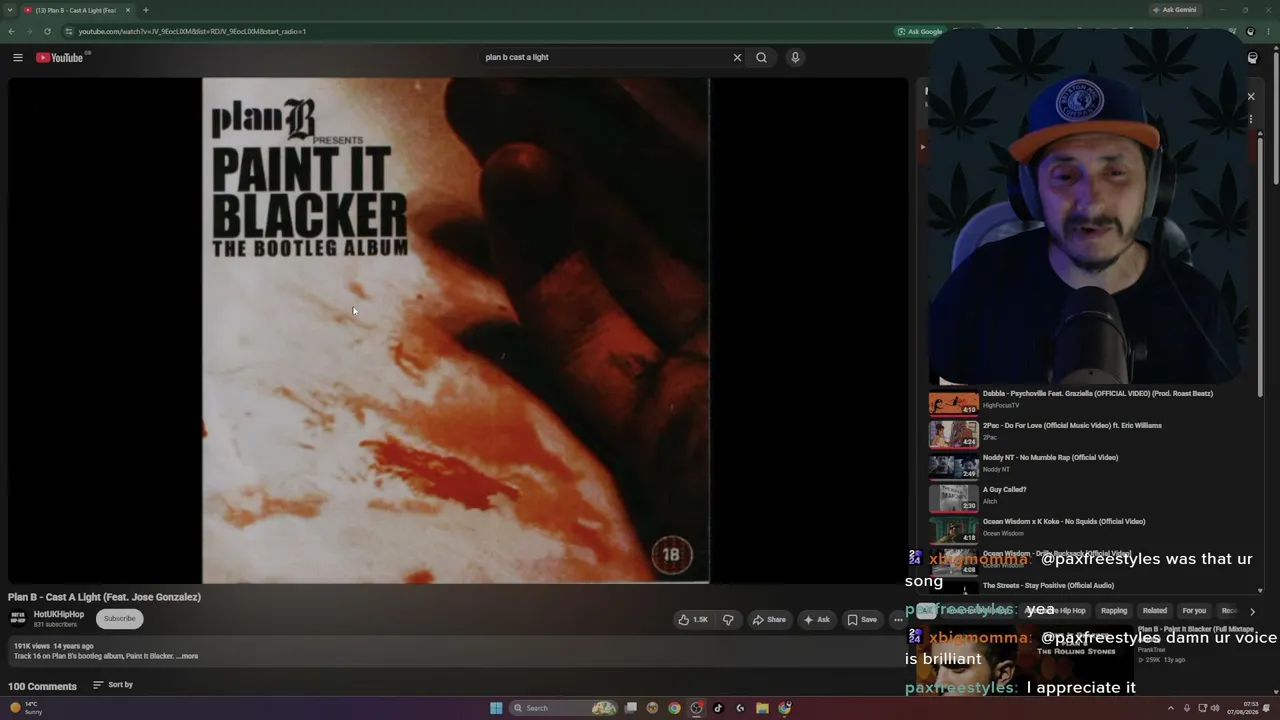Subscribe to HotUKHipHop
The width and height of the screenshot is (1280, 720).
click(x=119, y=619)
